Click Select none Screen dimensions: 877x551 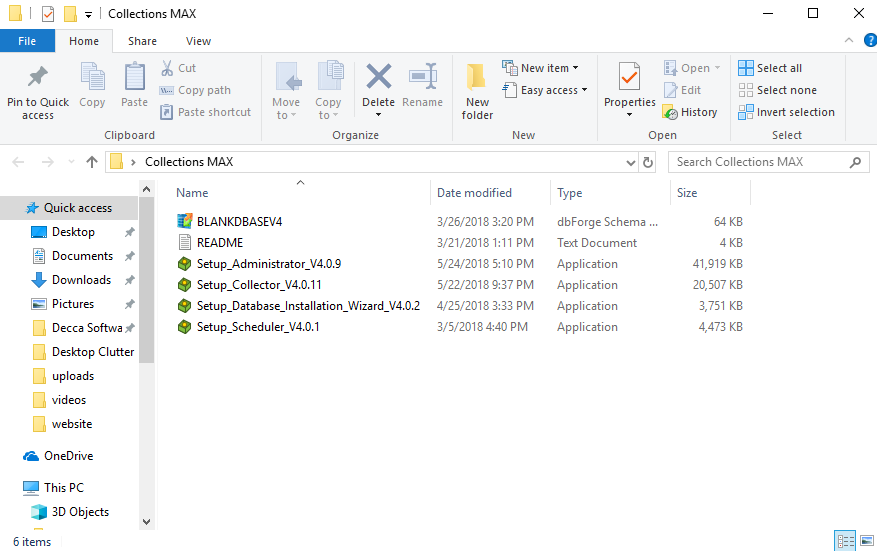tap(777, 90)
